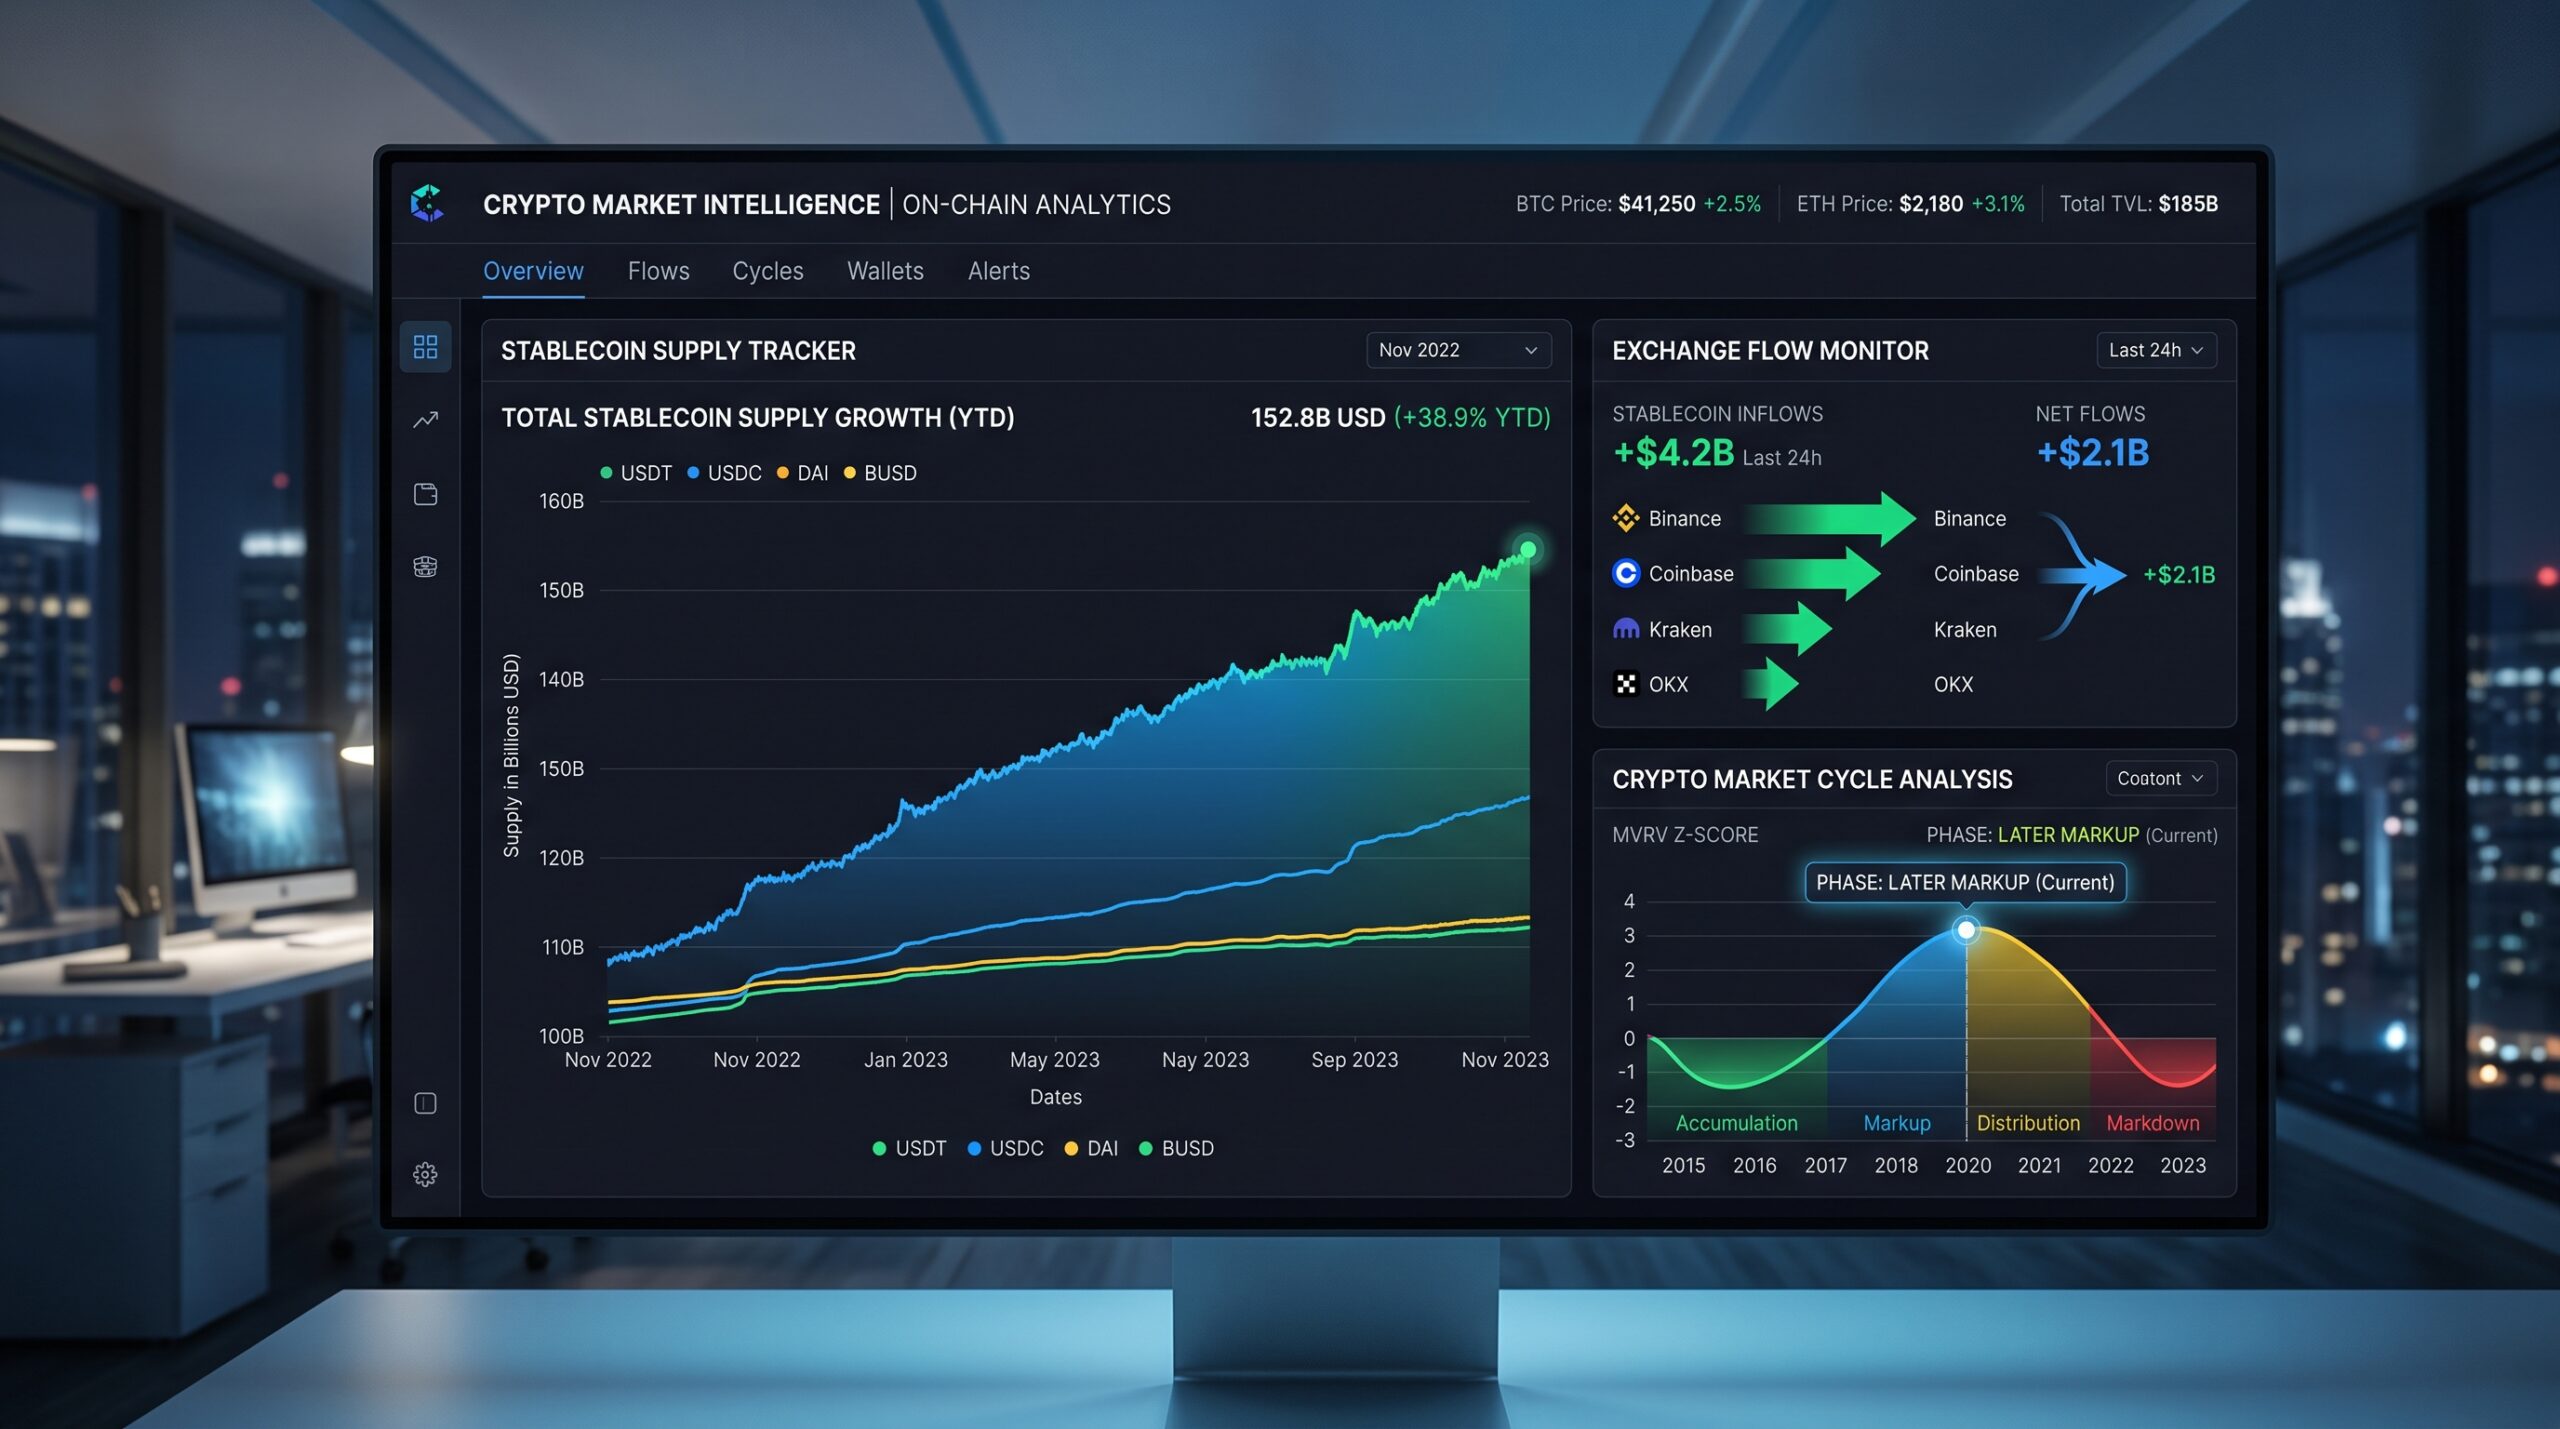Toggle USDC series in bottom legend
The image size is (2560, 1429).
click(1005, 1148)
